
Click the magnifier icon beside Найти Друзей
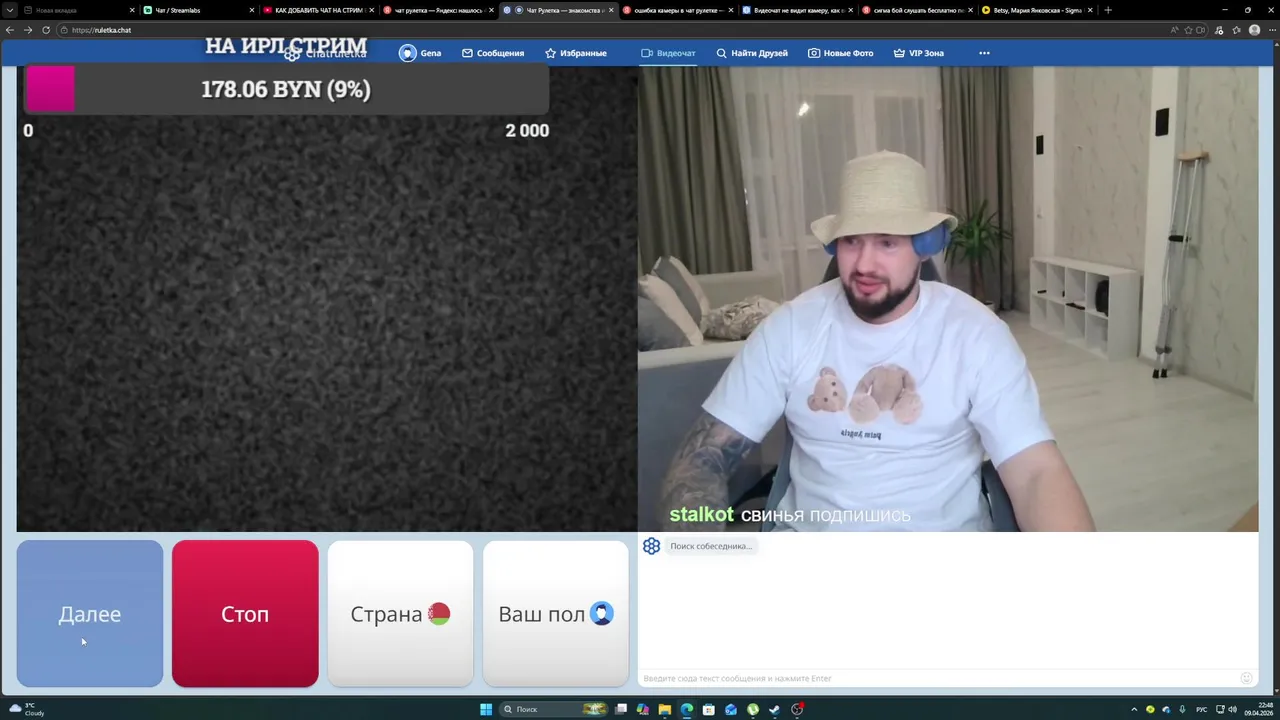click(x=721, y=53)
